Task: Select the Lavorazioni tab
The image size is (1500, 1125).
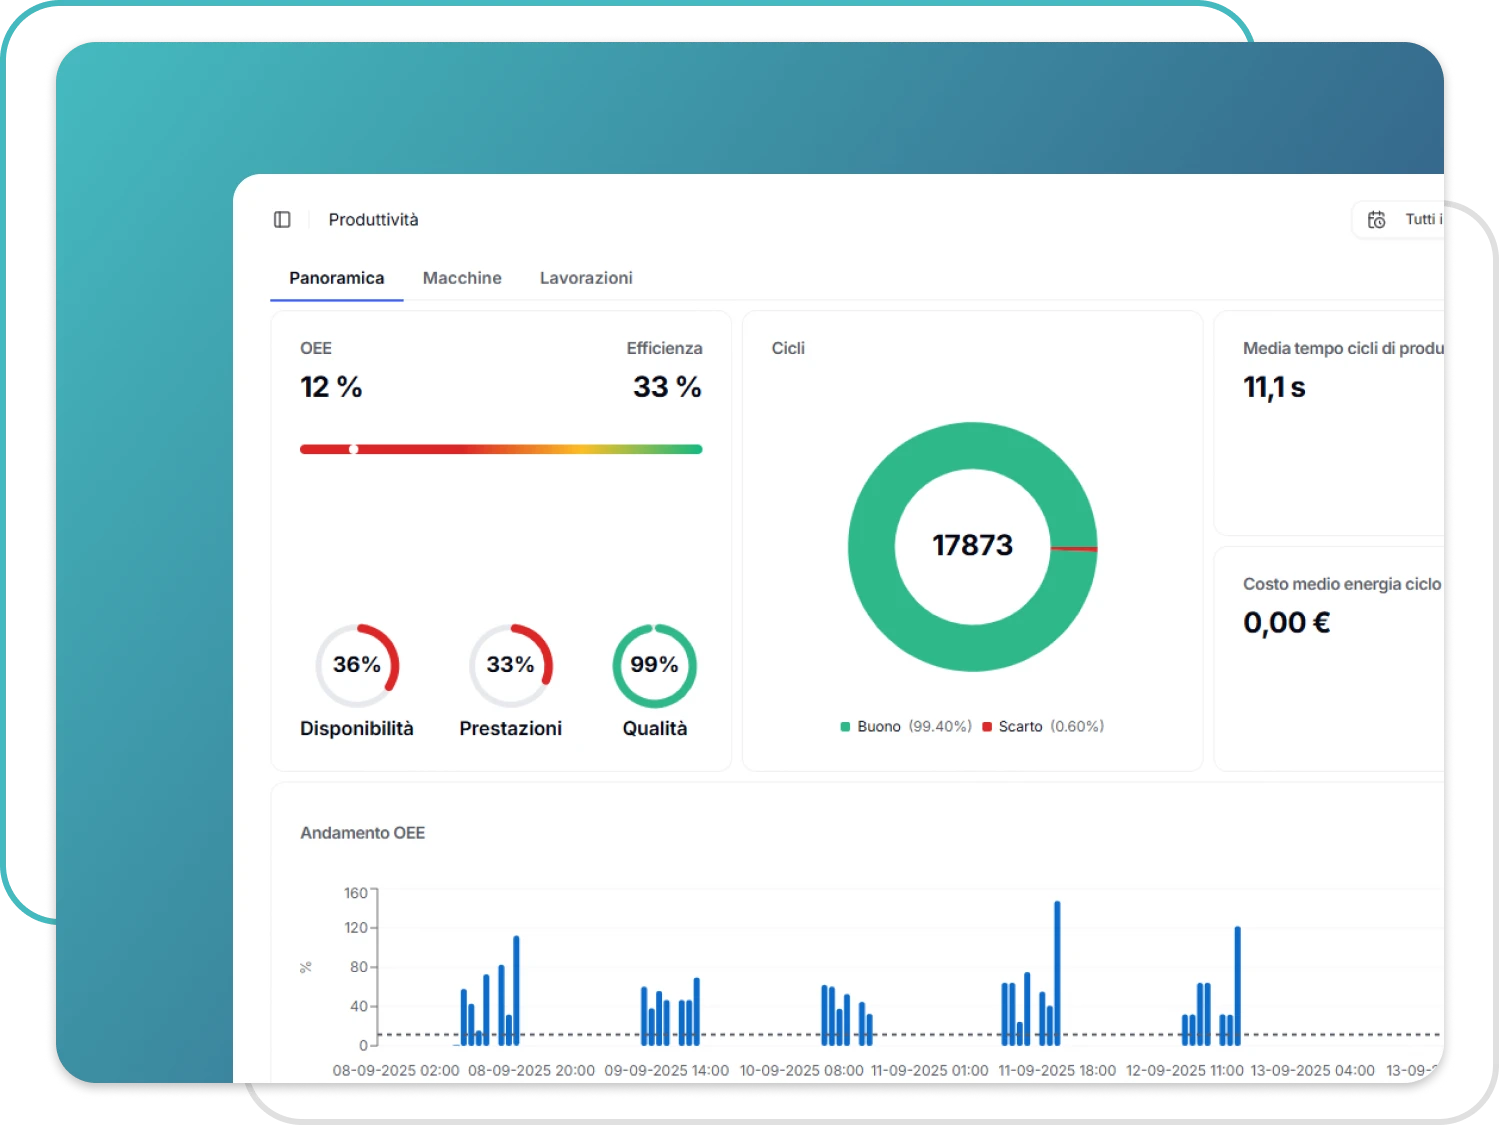Action: click(x=586, y=278)
